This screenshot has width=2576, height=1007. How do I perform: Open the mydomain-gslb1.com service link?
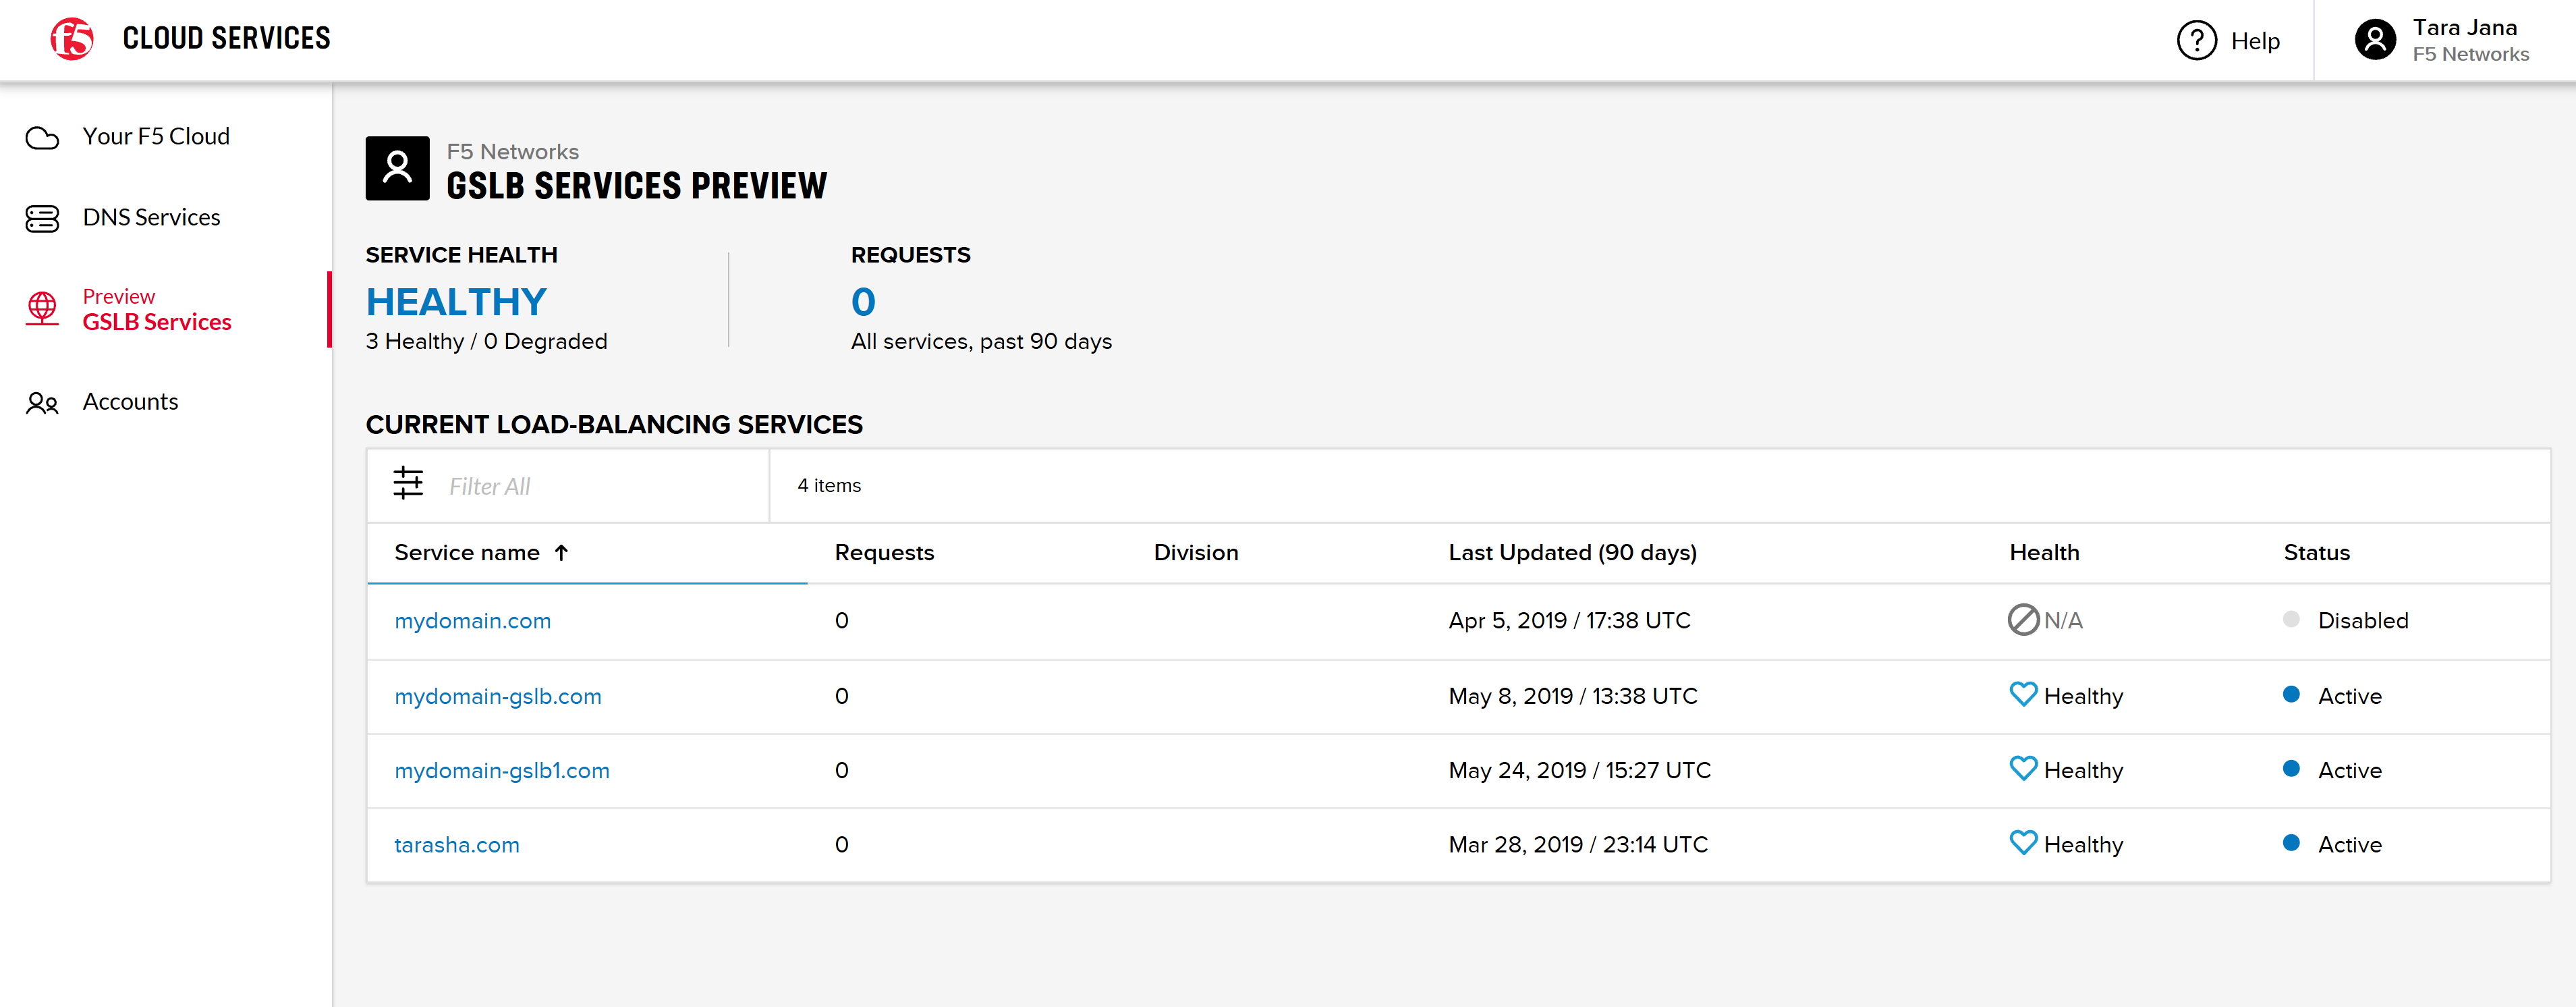pyautogui.click(x=502, y=771)
